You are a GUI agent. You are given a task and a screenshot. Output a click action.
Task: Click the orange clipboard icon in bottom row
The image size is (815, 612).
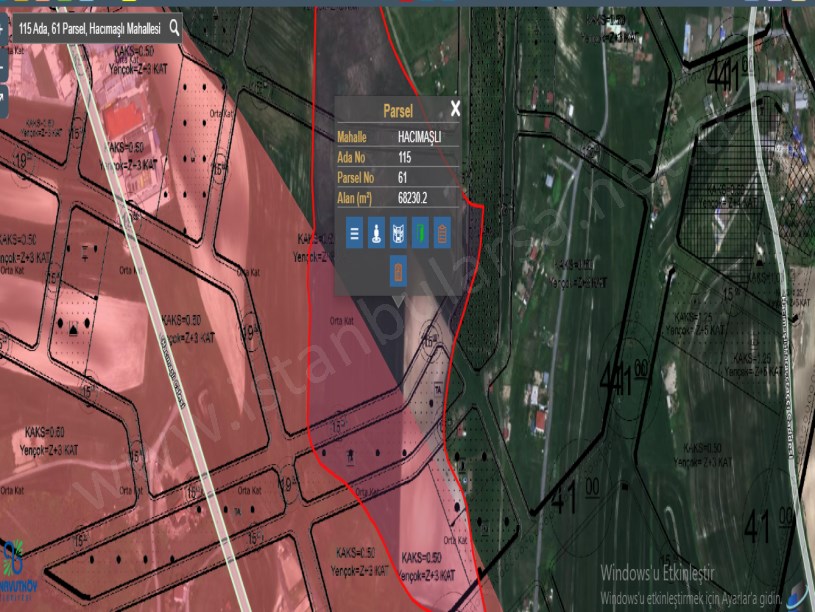tap(398, 270)
